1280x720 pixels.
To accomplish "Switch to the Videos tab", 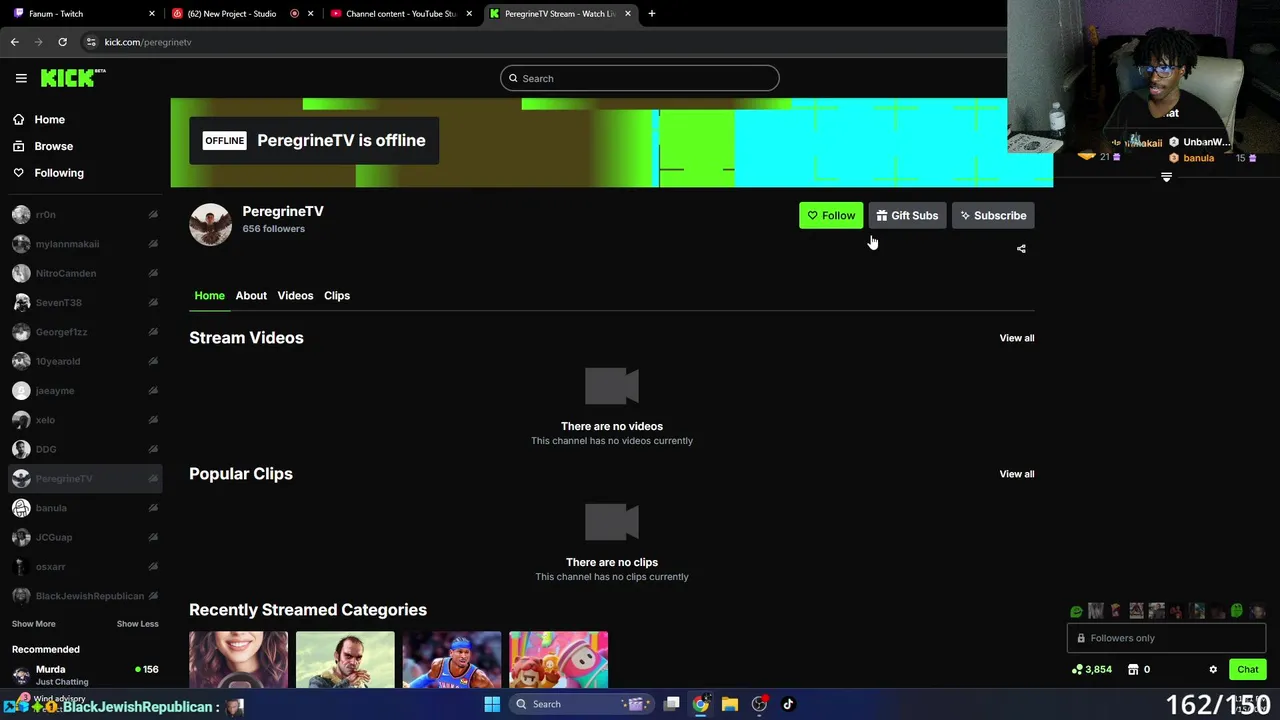I will 295,296.
